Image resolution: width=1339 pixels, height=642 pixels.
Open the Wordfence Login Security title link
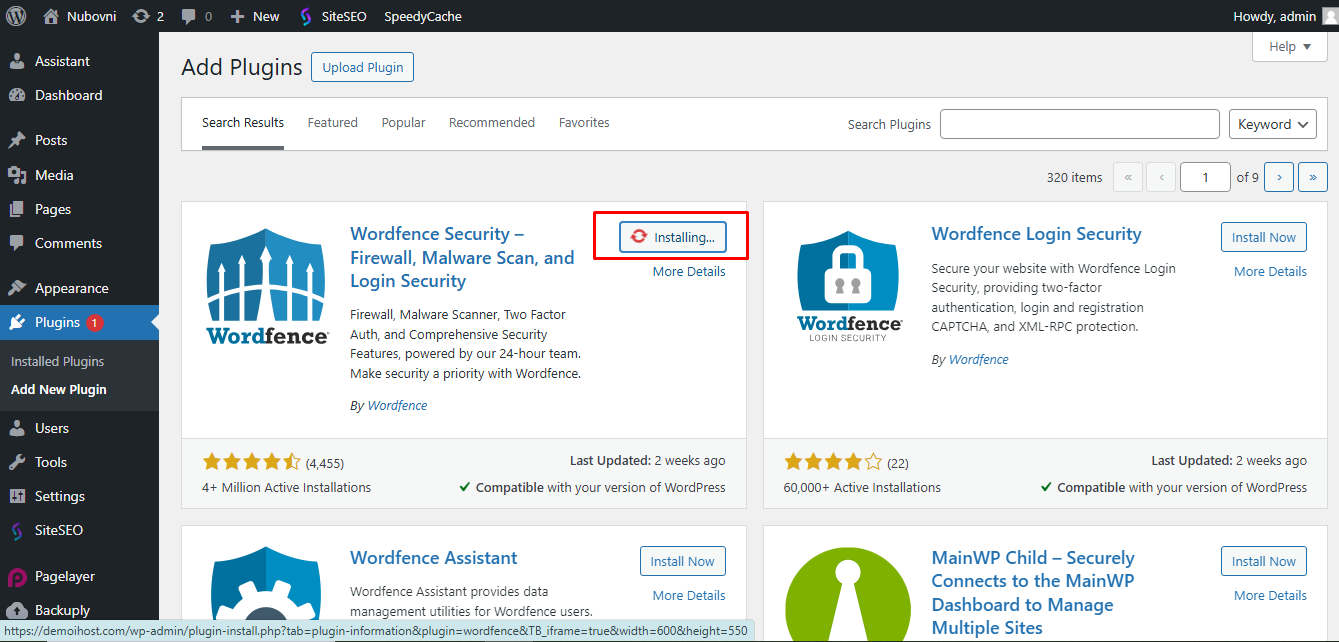[x=1036, y=234]
